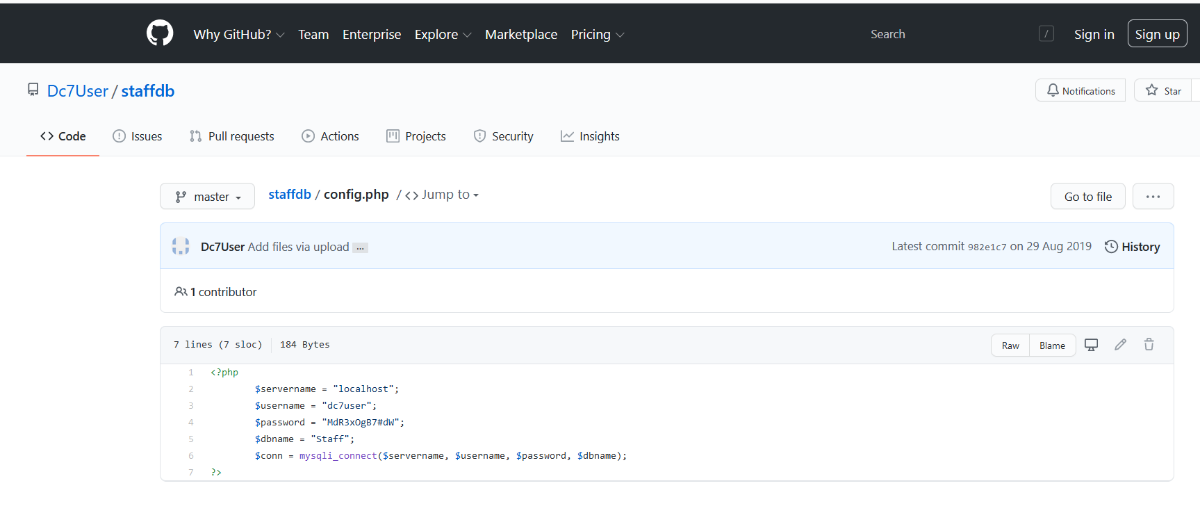1200x513 pixels.
Task: Click the $servername = "localhost" line
Action: click(x=326, y=389)
